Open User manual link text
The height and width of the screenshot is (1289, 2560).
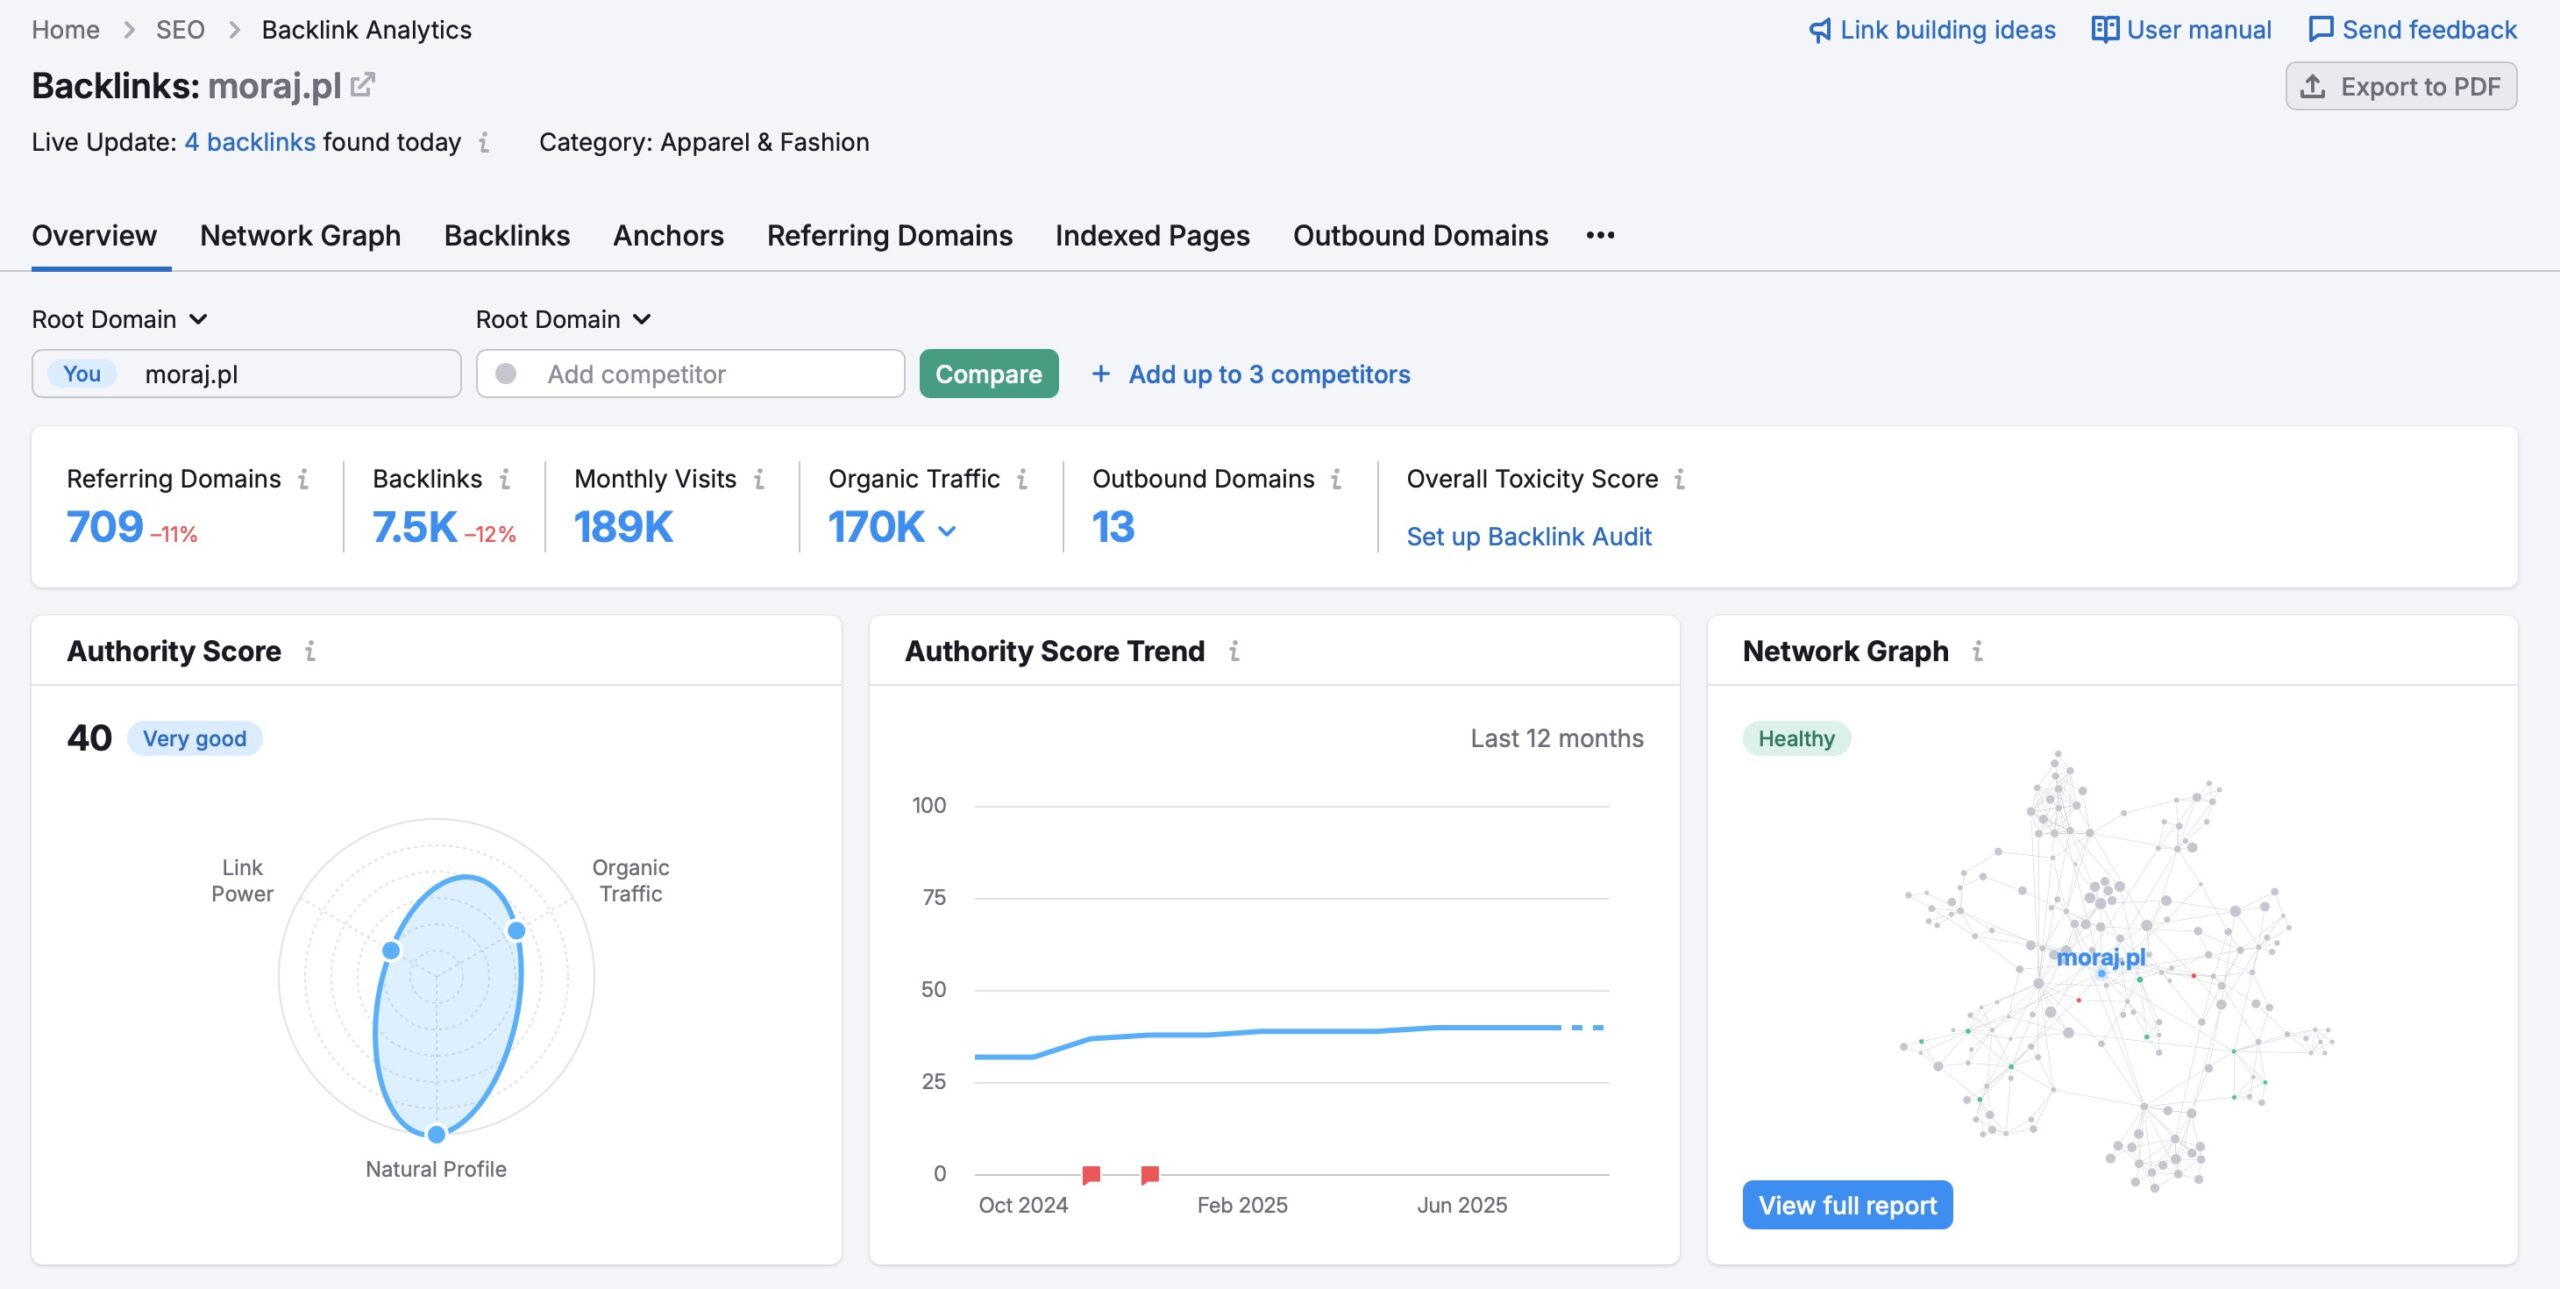[x=2199, y=30]
